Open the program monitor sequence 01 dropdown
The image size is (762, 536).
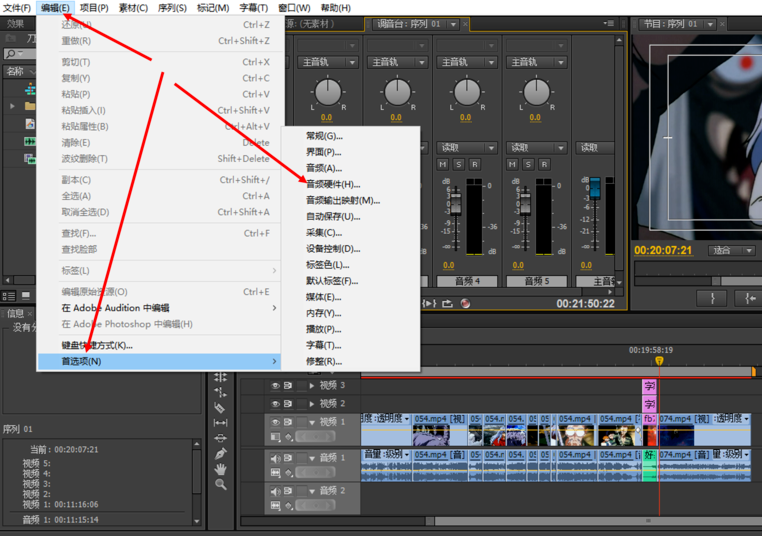(710, 24)
